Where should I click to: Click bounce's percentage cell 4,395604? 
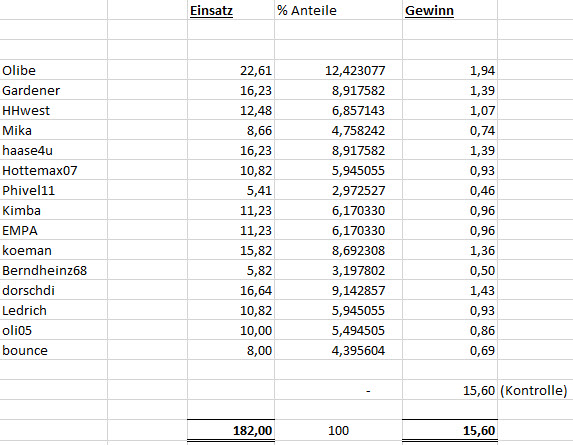338,351
